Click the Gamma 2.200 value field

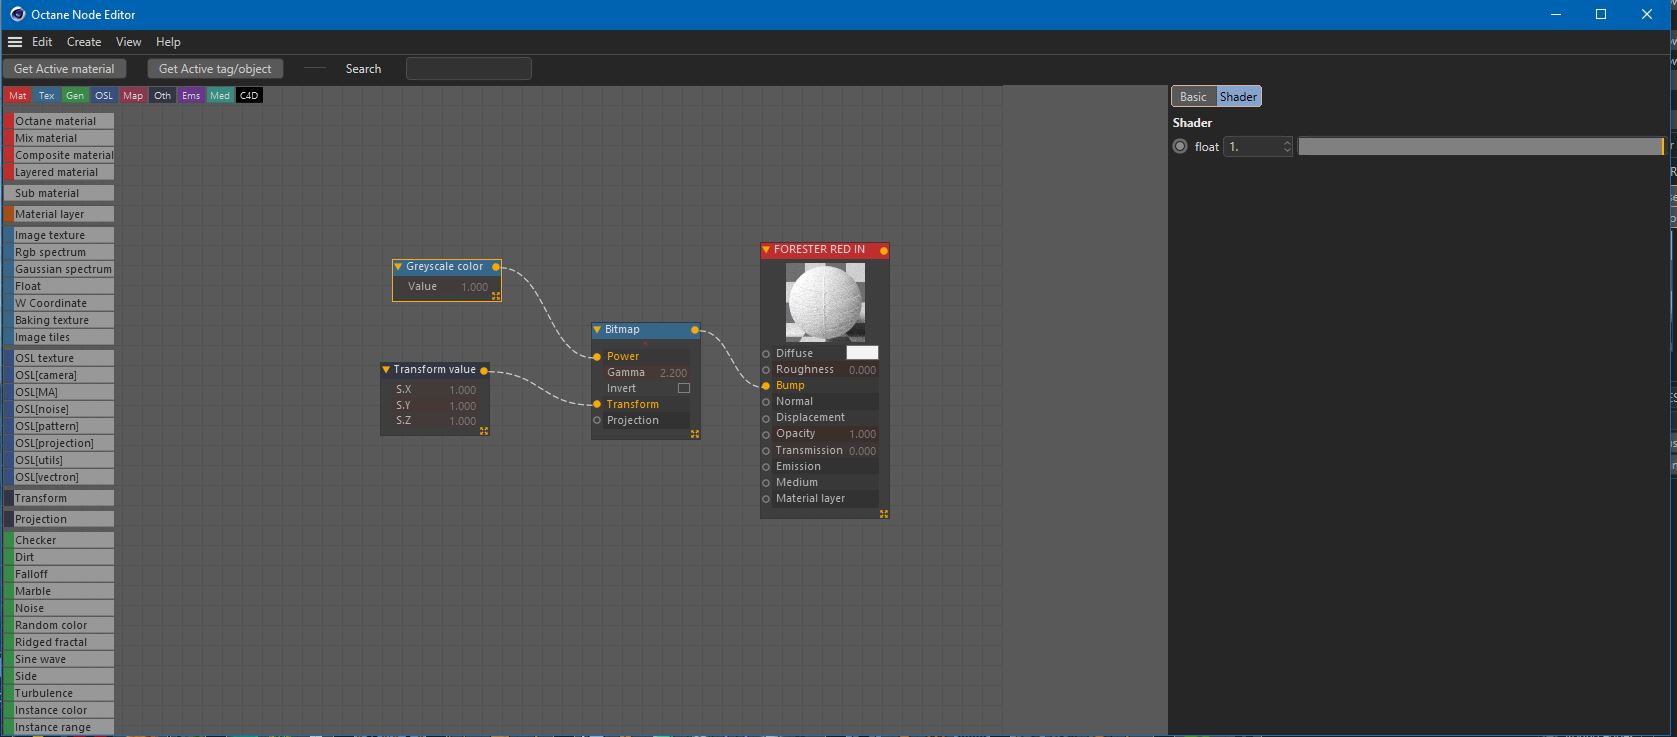pyautogui.click(x=672, y=373)
